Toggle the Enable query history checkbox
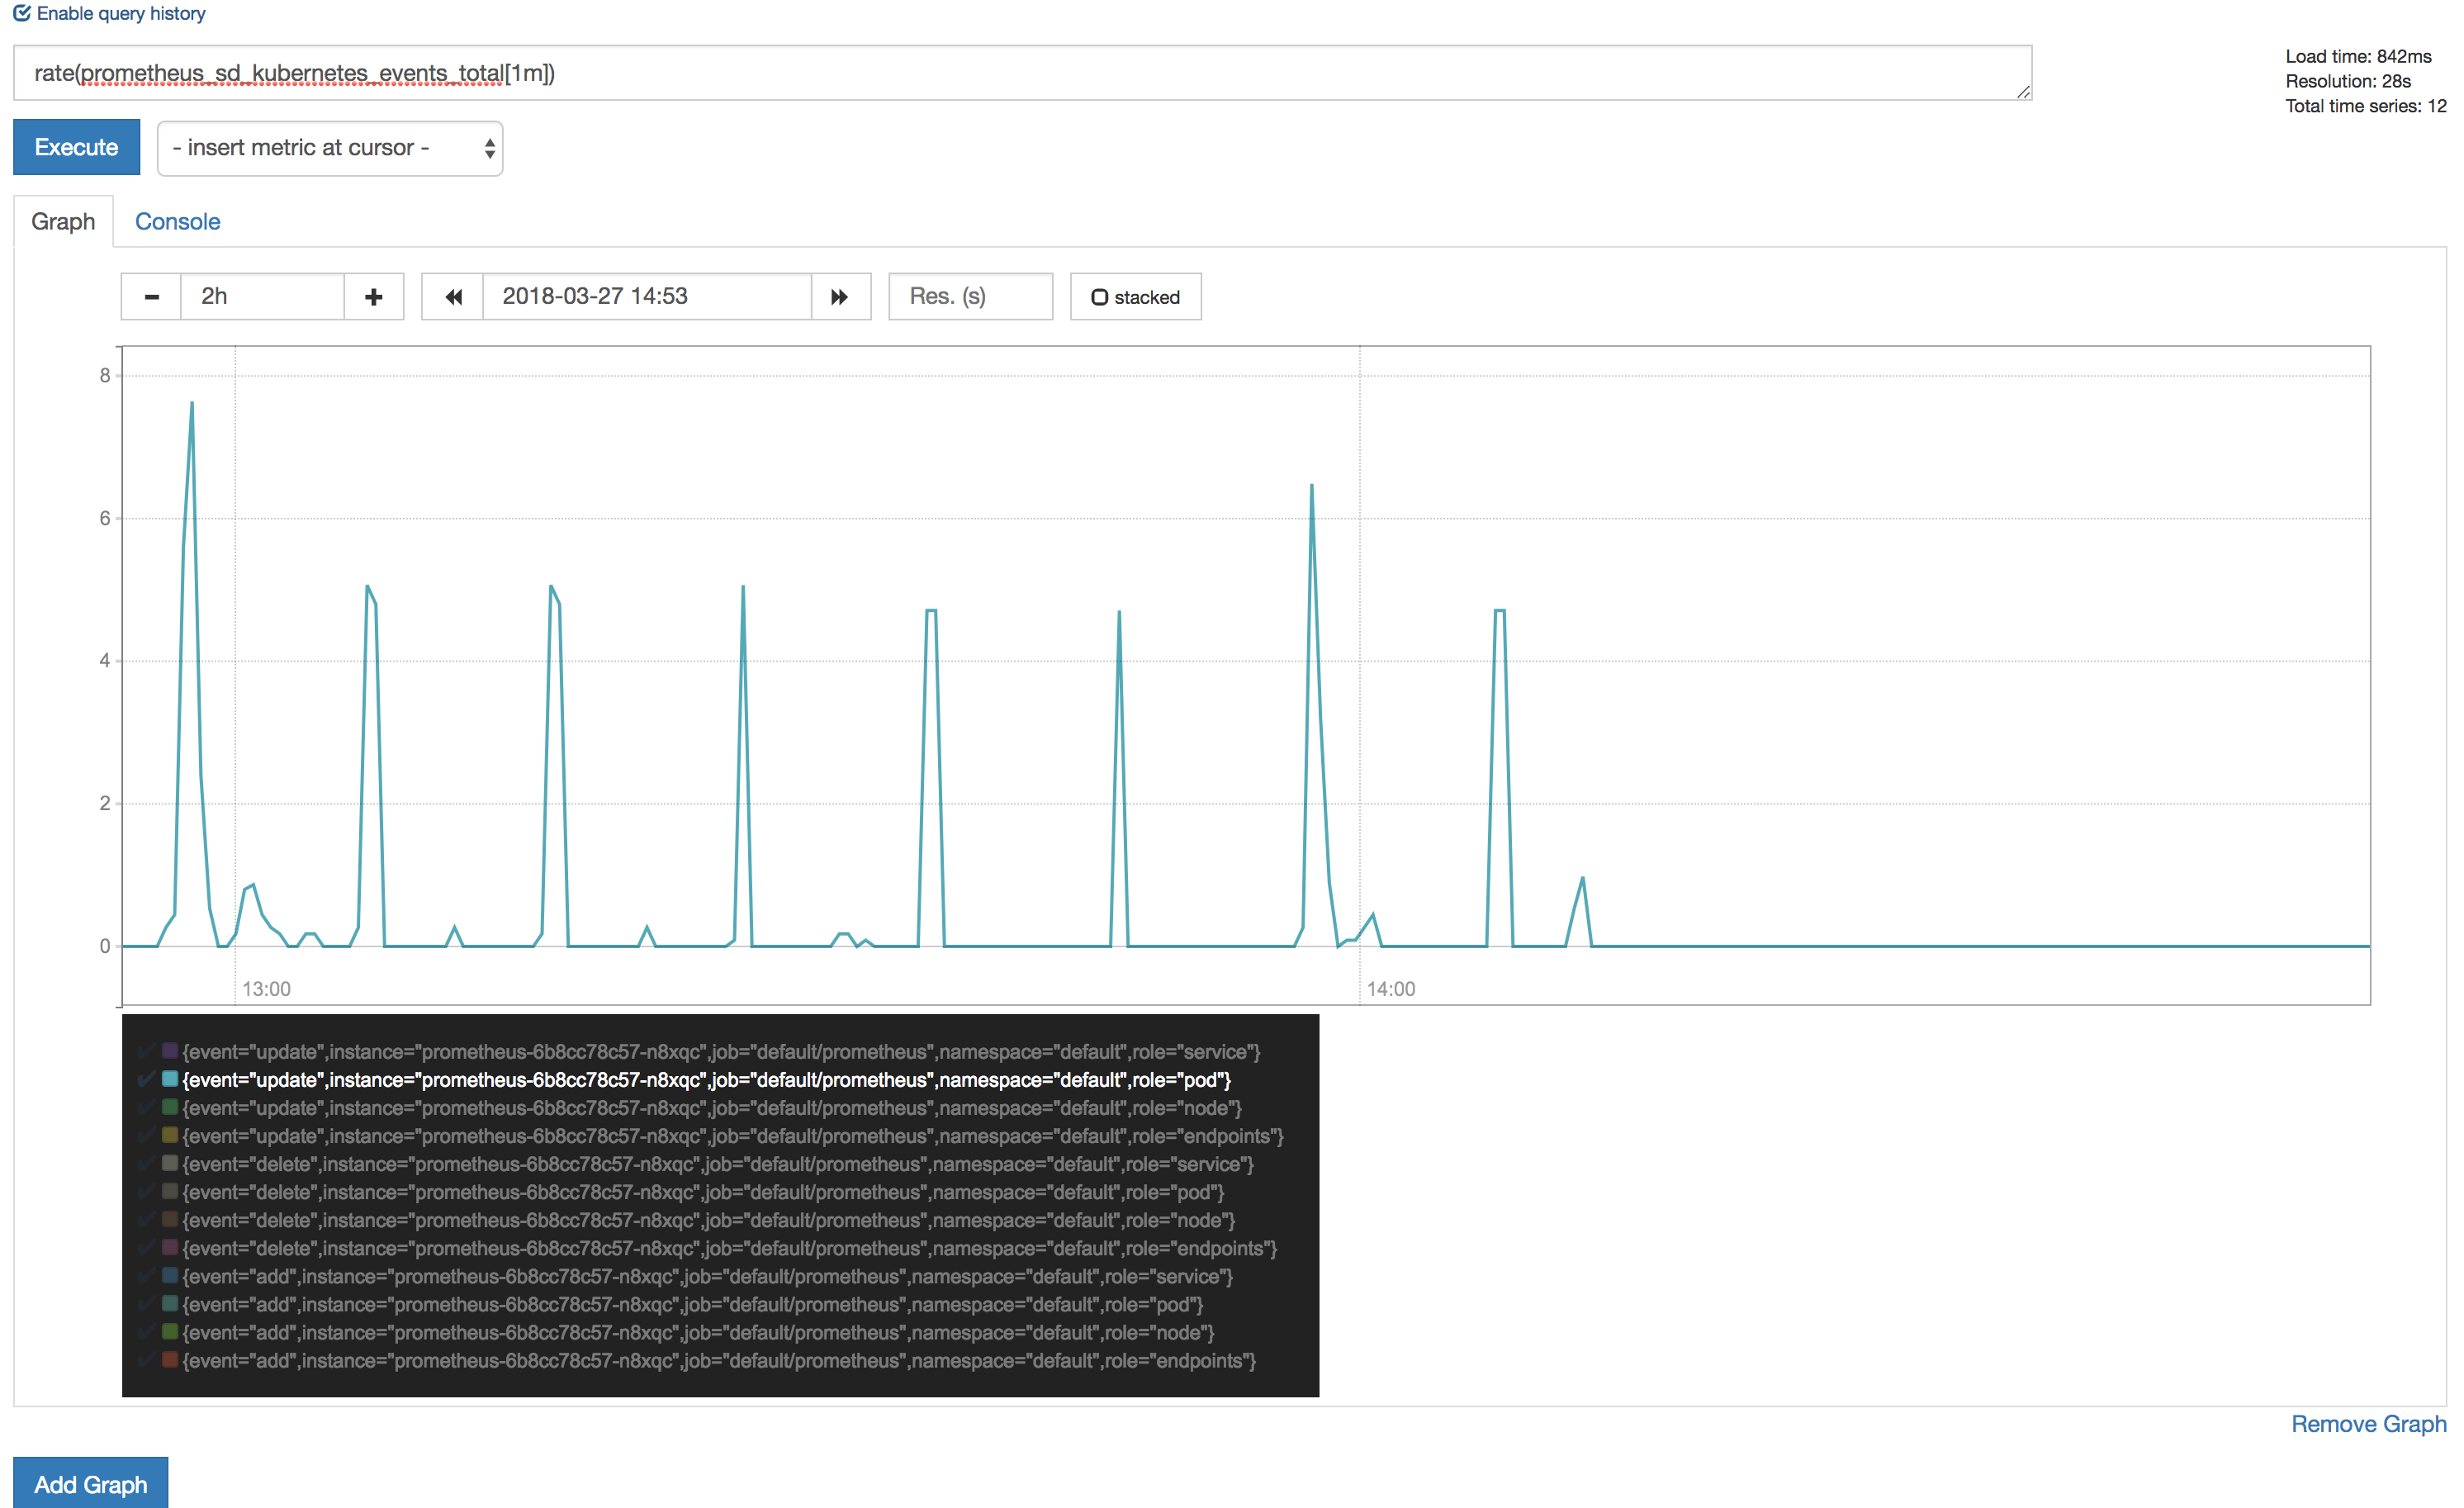 (x=22, y=13)
